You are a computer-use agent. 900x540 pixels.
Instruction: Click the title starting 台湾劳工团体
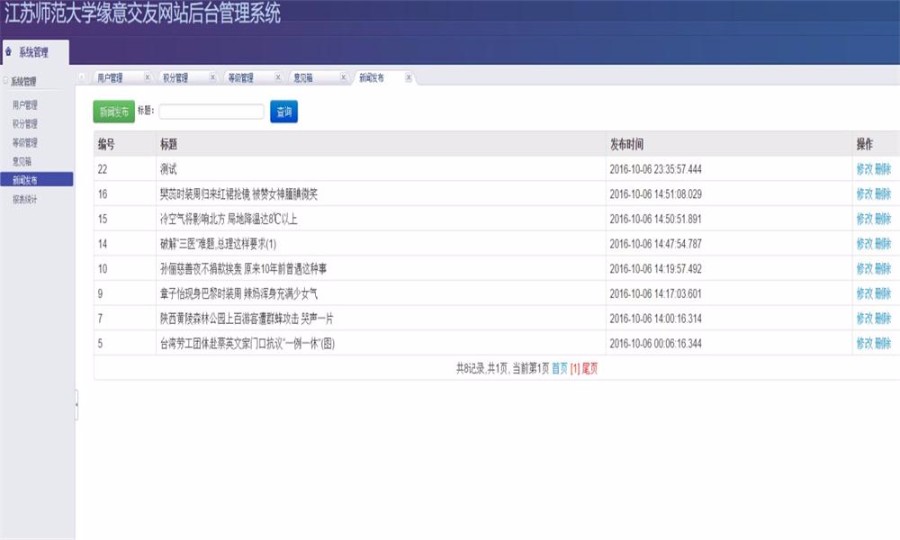coord(247,343)
